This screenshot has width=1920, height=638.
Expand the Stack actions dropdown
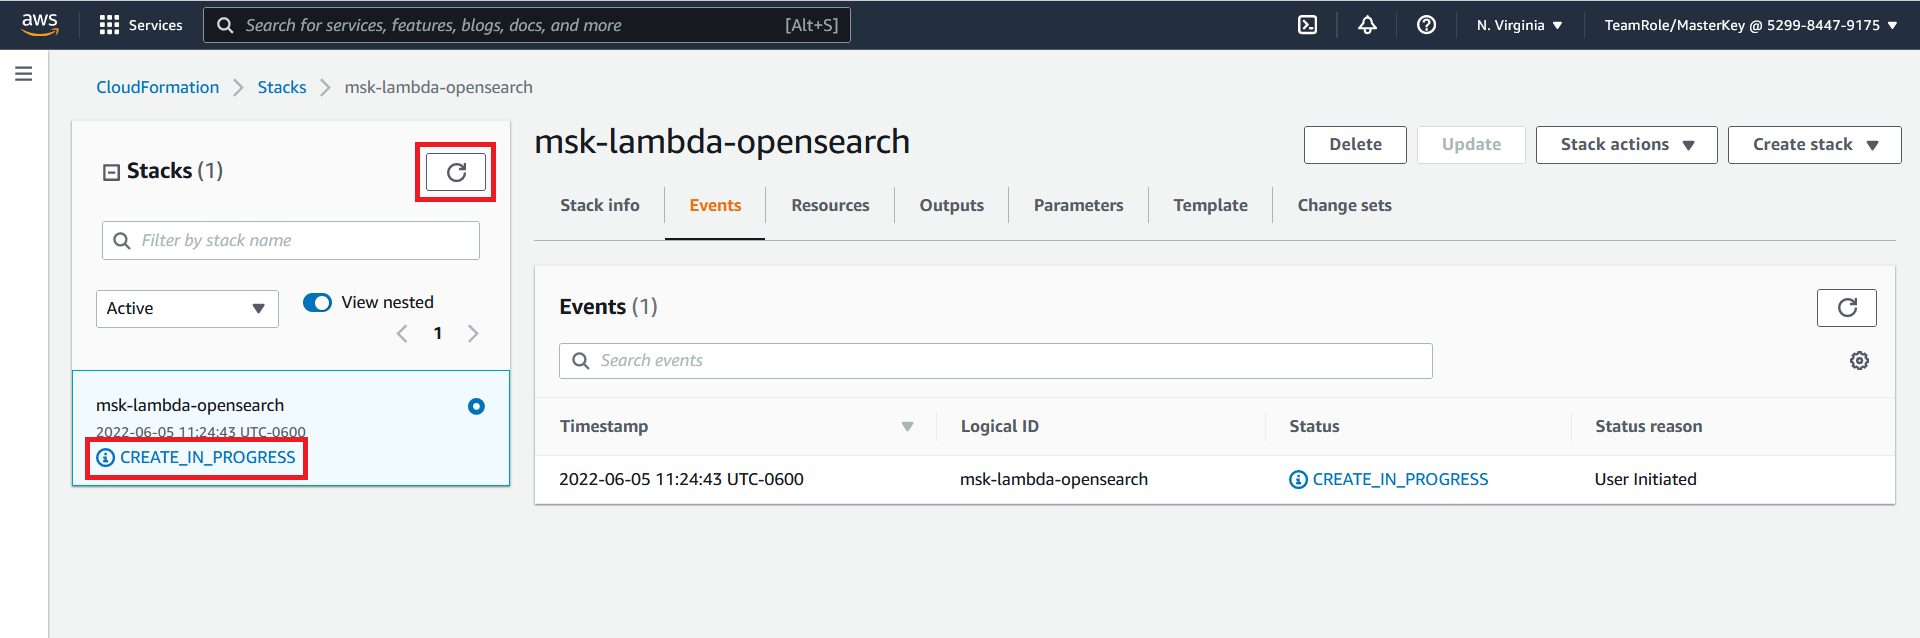(1626, 145)
